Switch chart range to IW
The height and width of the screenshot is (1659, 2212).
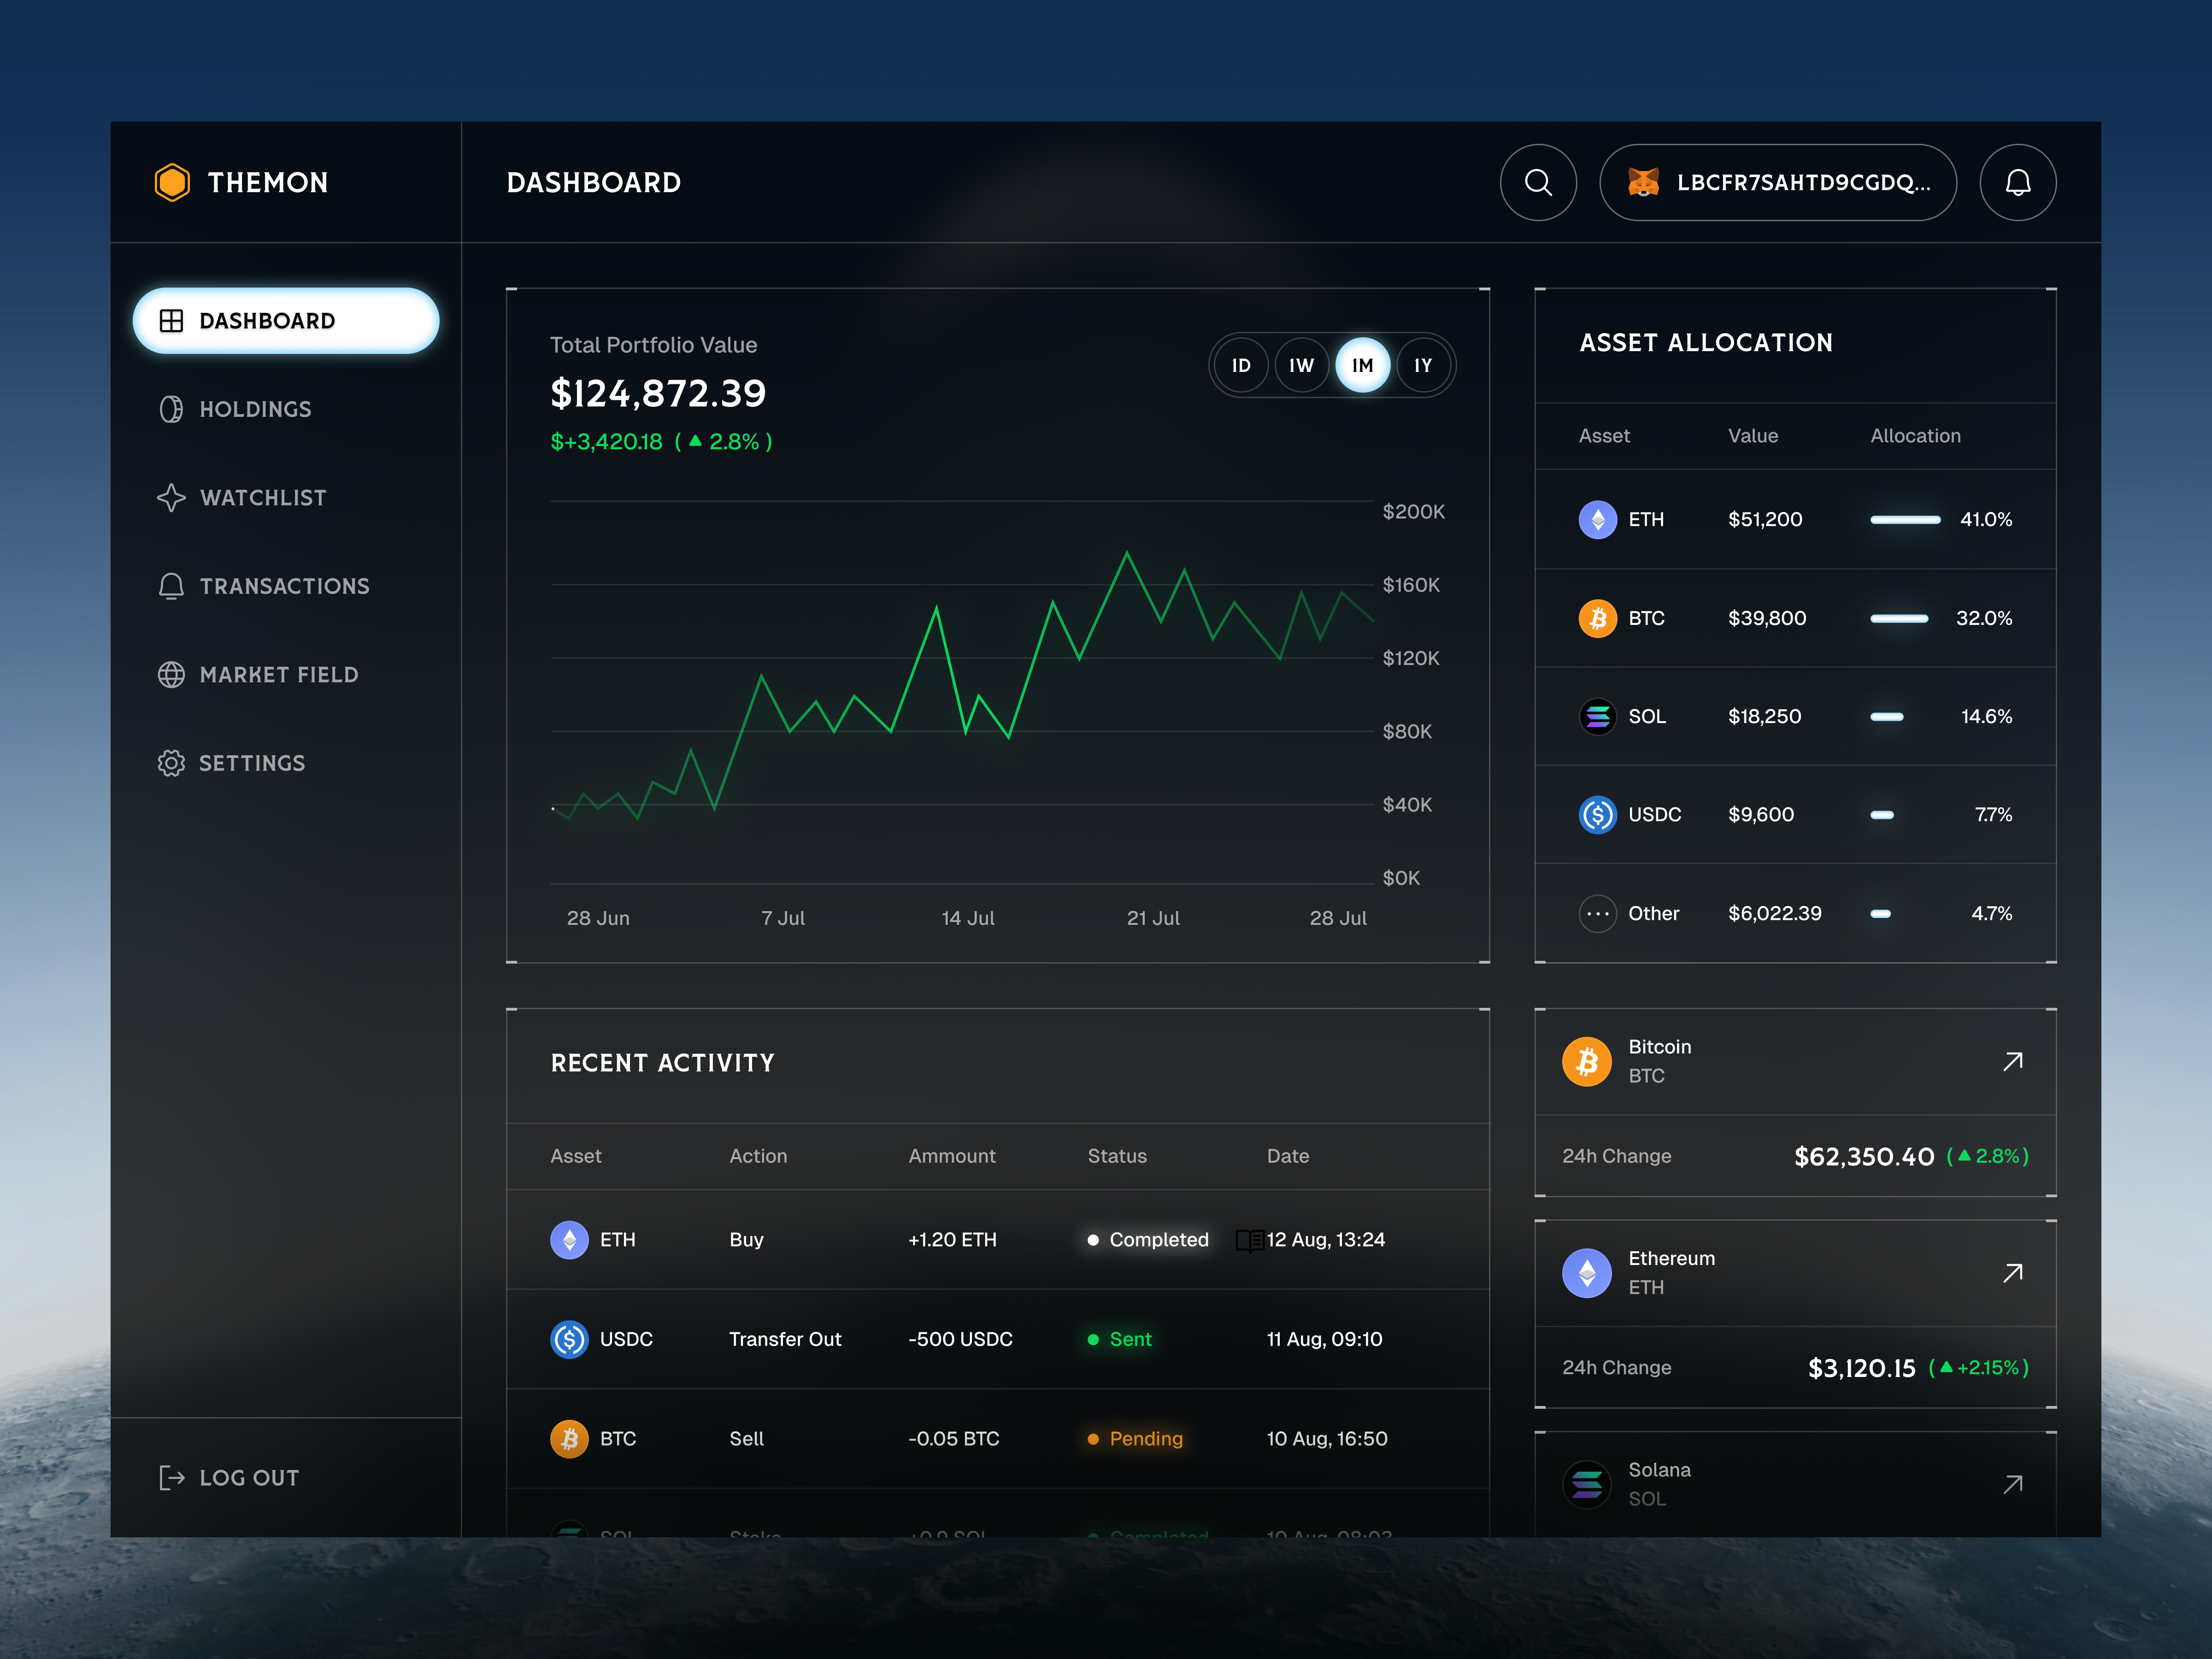tap(1302, 365)
